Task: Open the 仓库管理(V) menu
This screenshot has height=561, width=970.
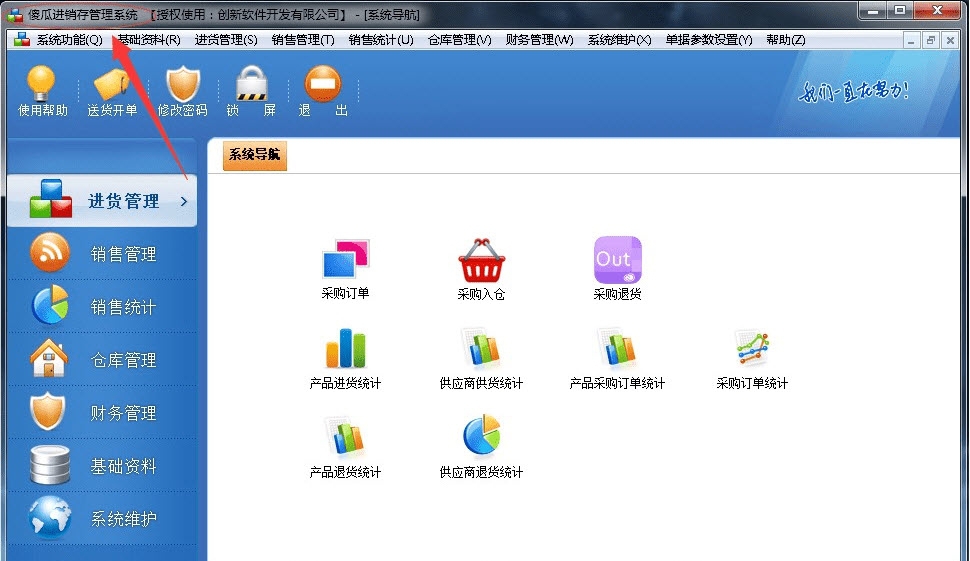Action: 459,40
